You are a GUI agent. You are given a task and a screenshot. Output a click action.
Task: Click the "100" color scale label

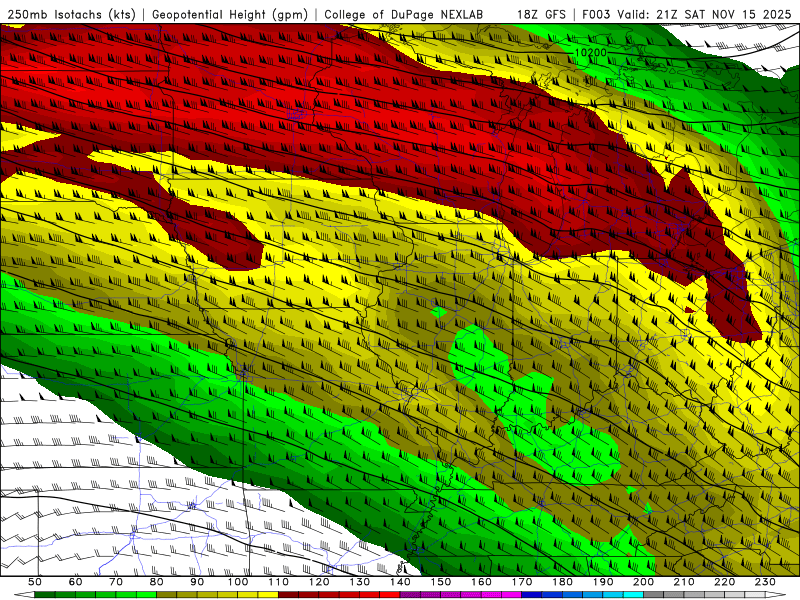click(238, 582)
